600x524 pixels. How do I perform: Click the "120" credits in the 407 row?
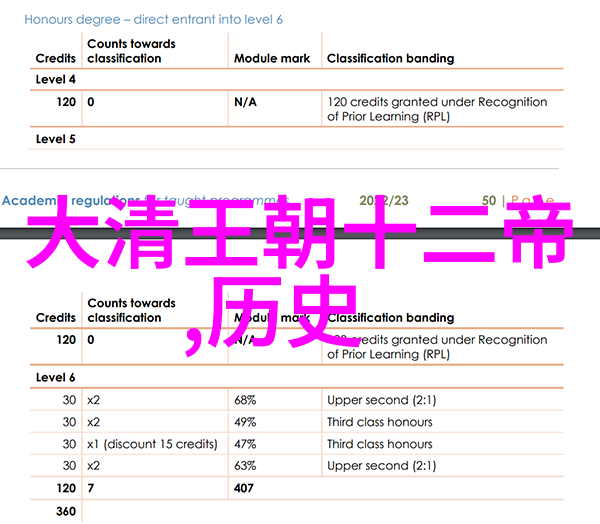point(66,488)
